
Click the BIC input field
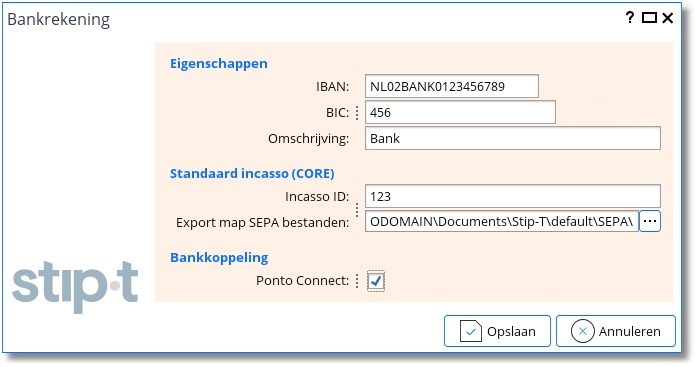pyautogui.click(x=460, y=112)
